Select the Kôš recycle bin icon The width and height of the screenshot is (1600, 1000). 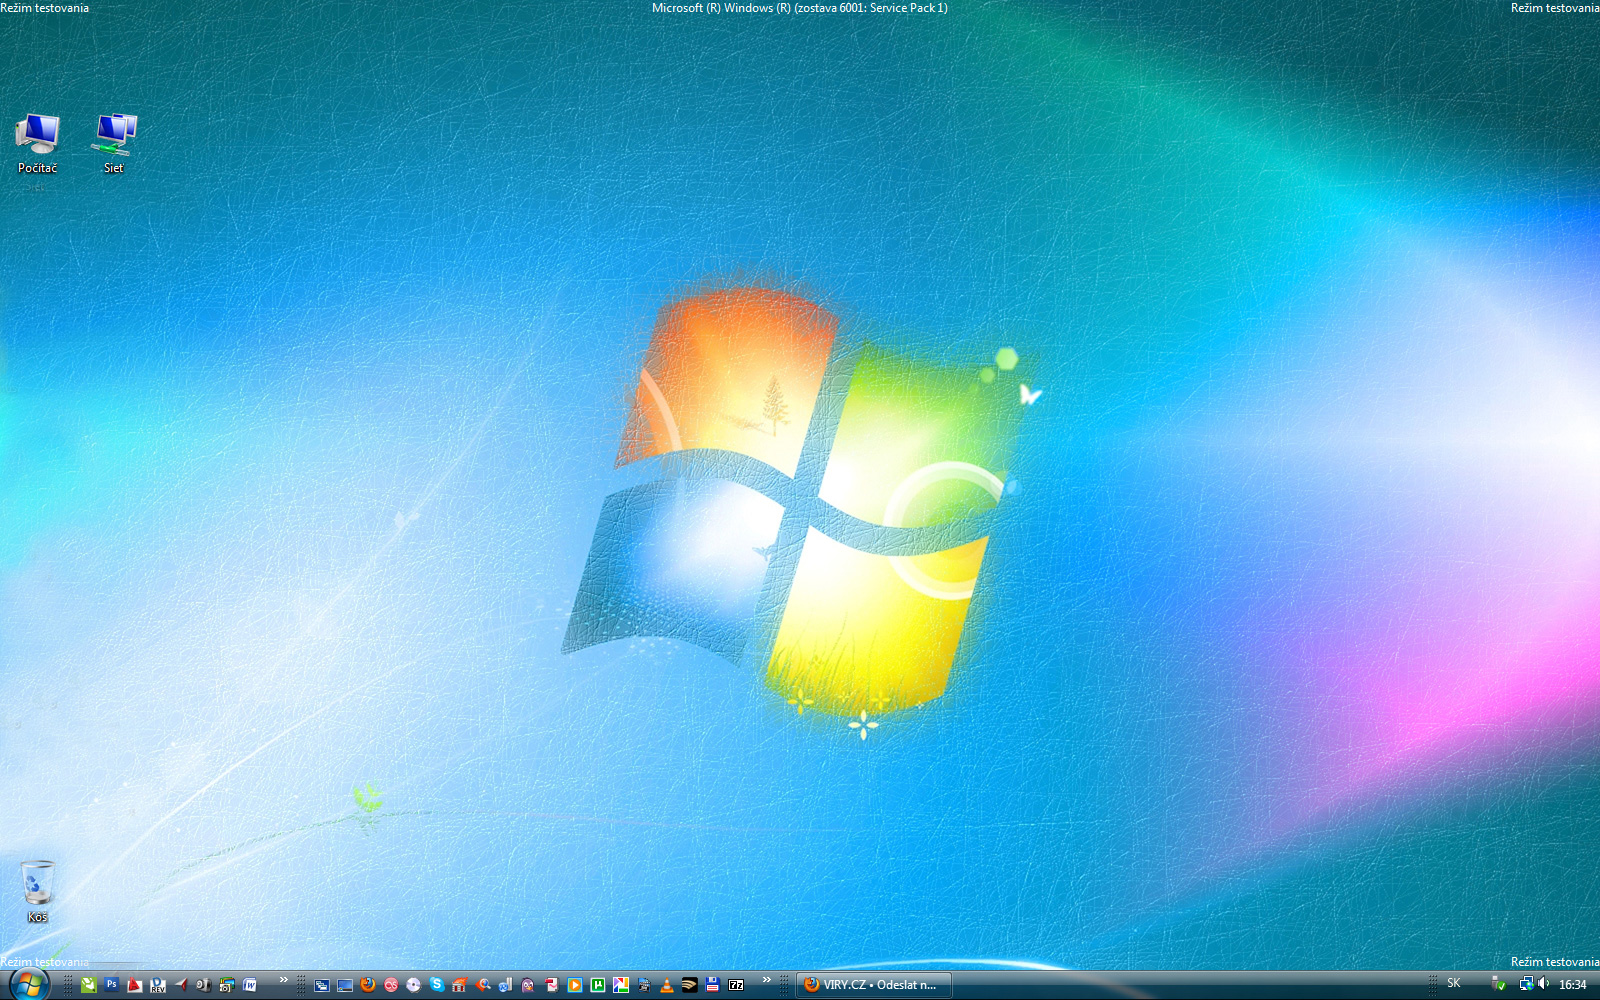[37, 891]
